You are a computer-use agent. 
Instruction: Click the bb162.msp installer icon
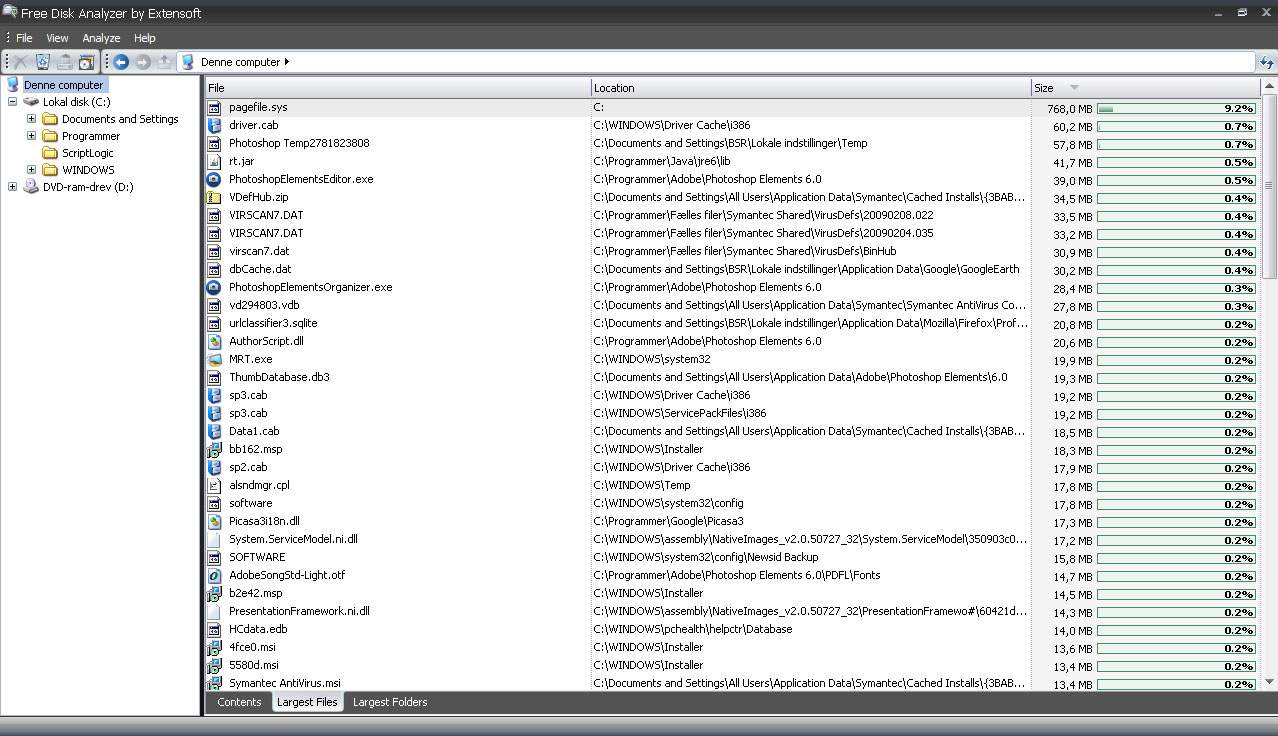tap(214, 449)
